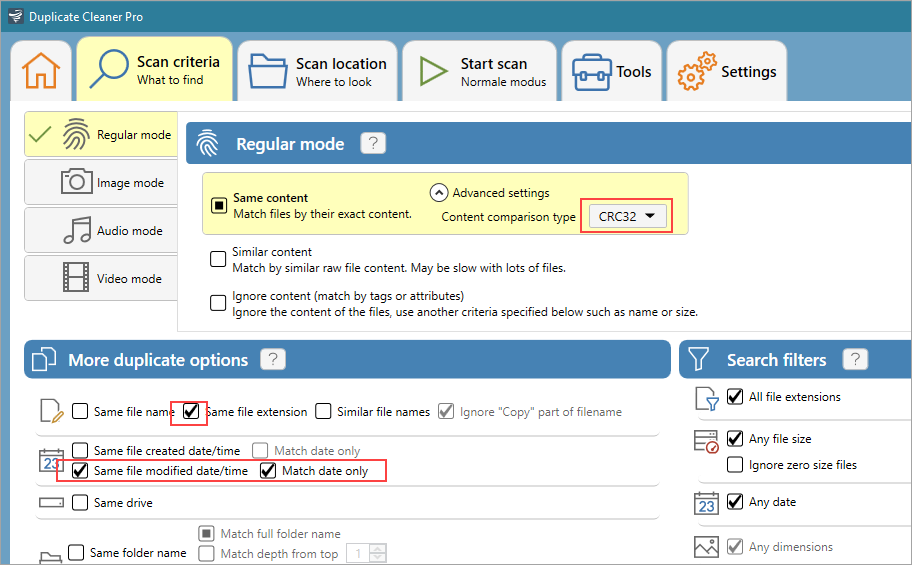Screen dimensions: 912x565
Task: Click the Home house icon tab
Action: [41, 71]
